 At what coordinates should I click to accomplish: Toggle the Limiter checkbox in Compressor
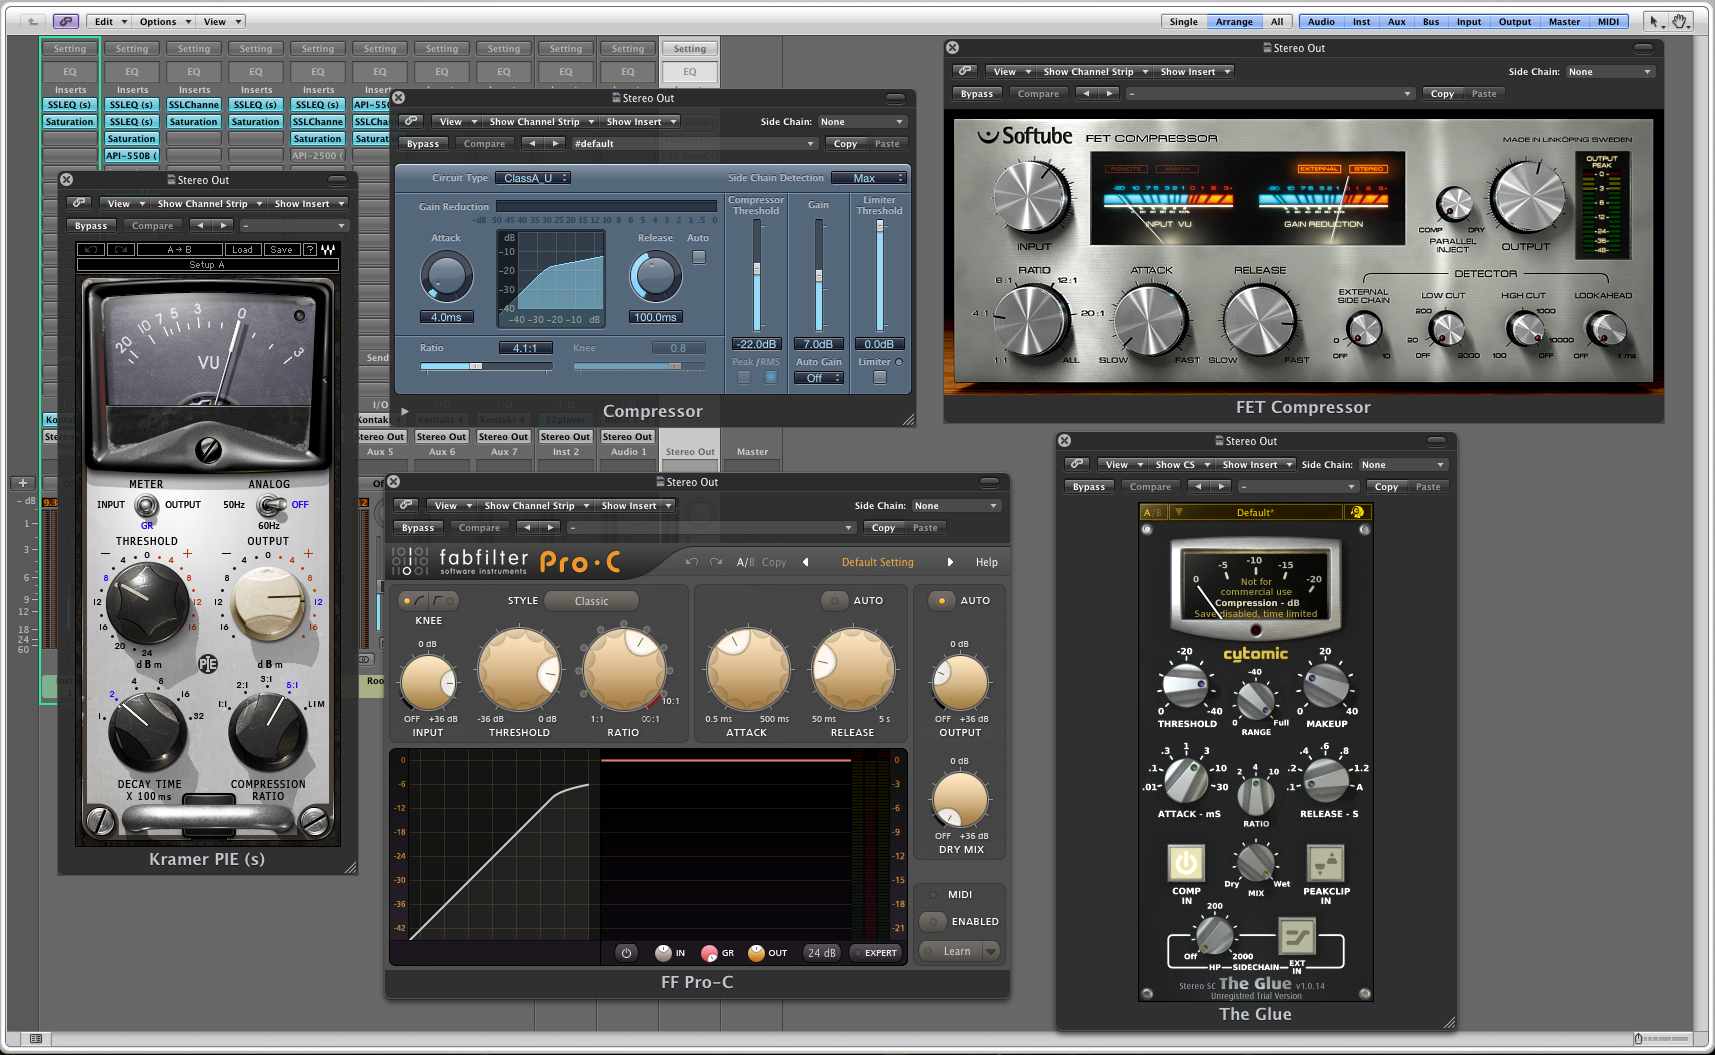click(879, 377)
